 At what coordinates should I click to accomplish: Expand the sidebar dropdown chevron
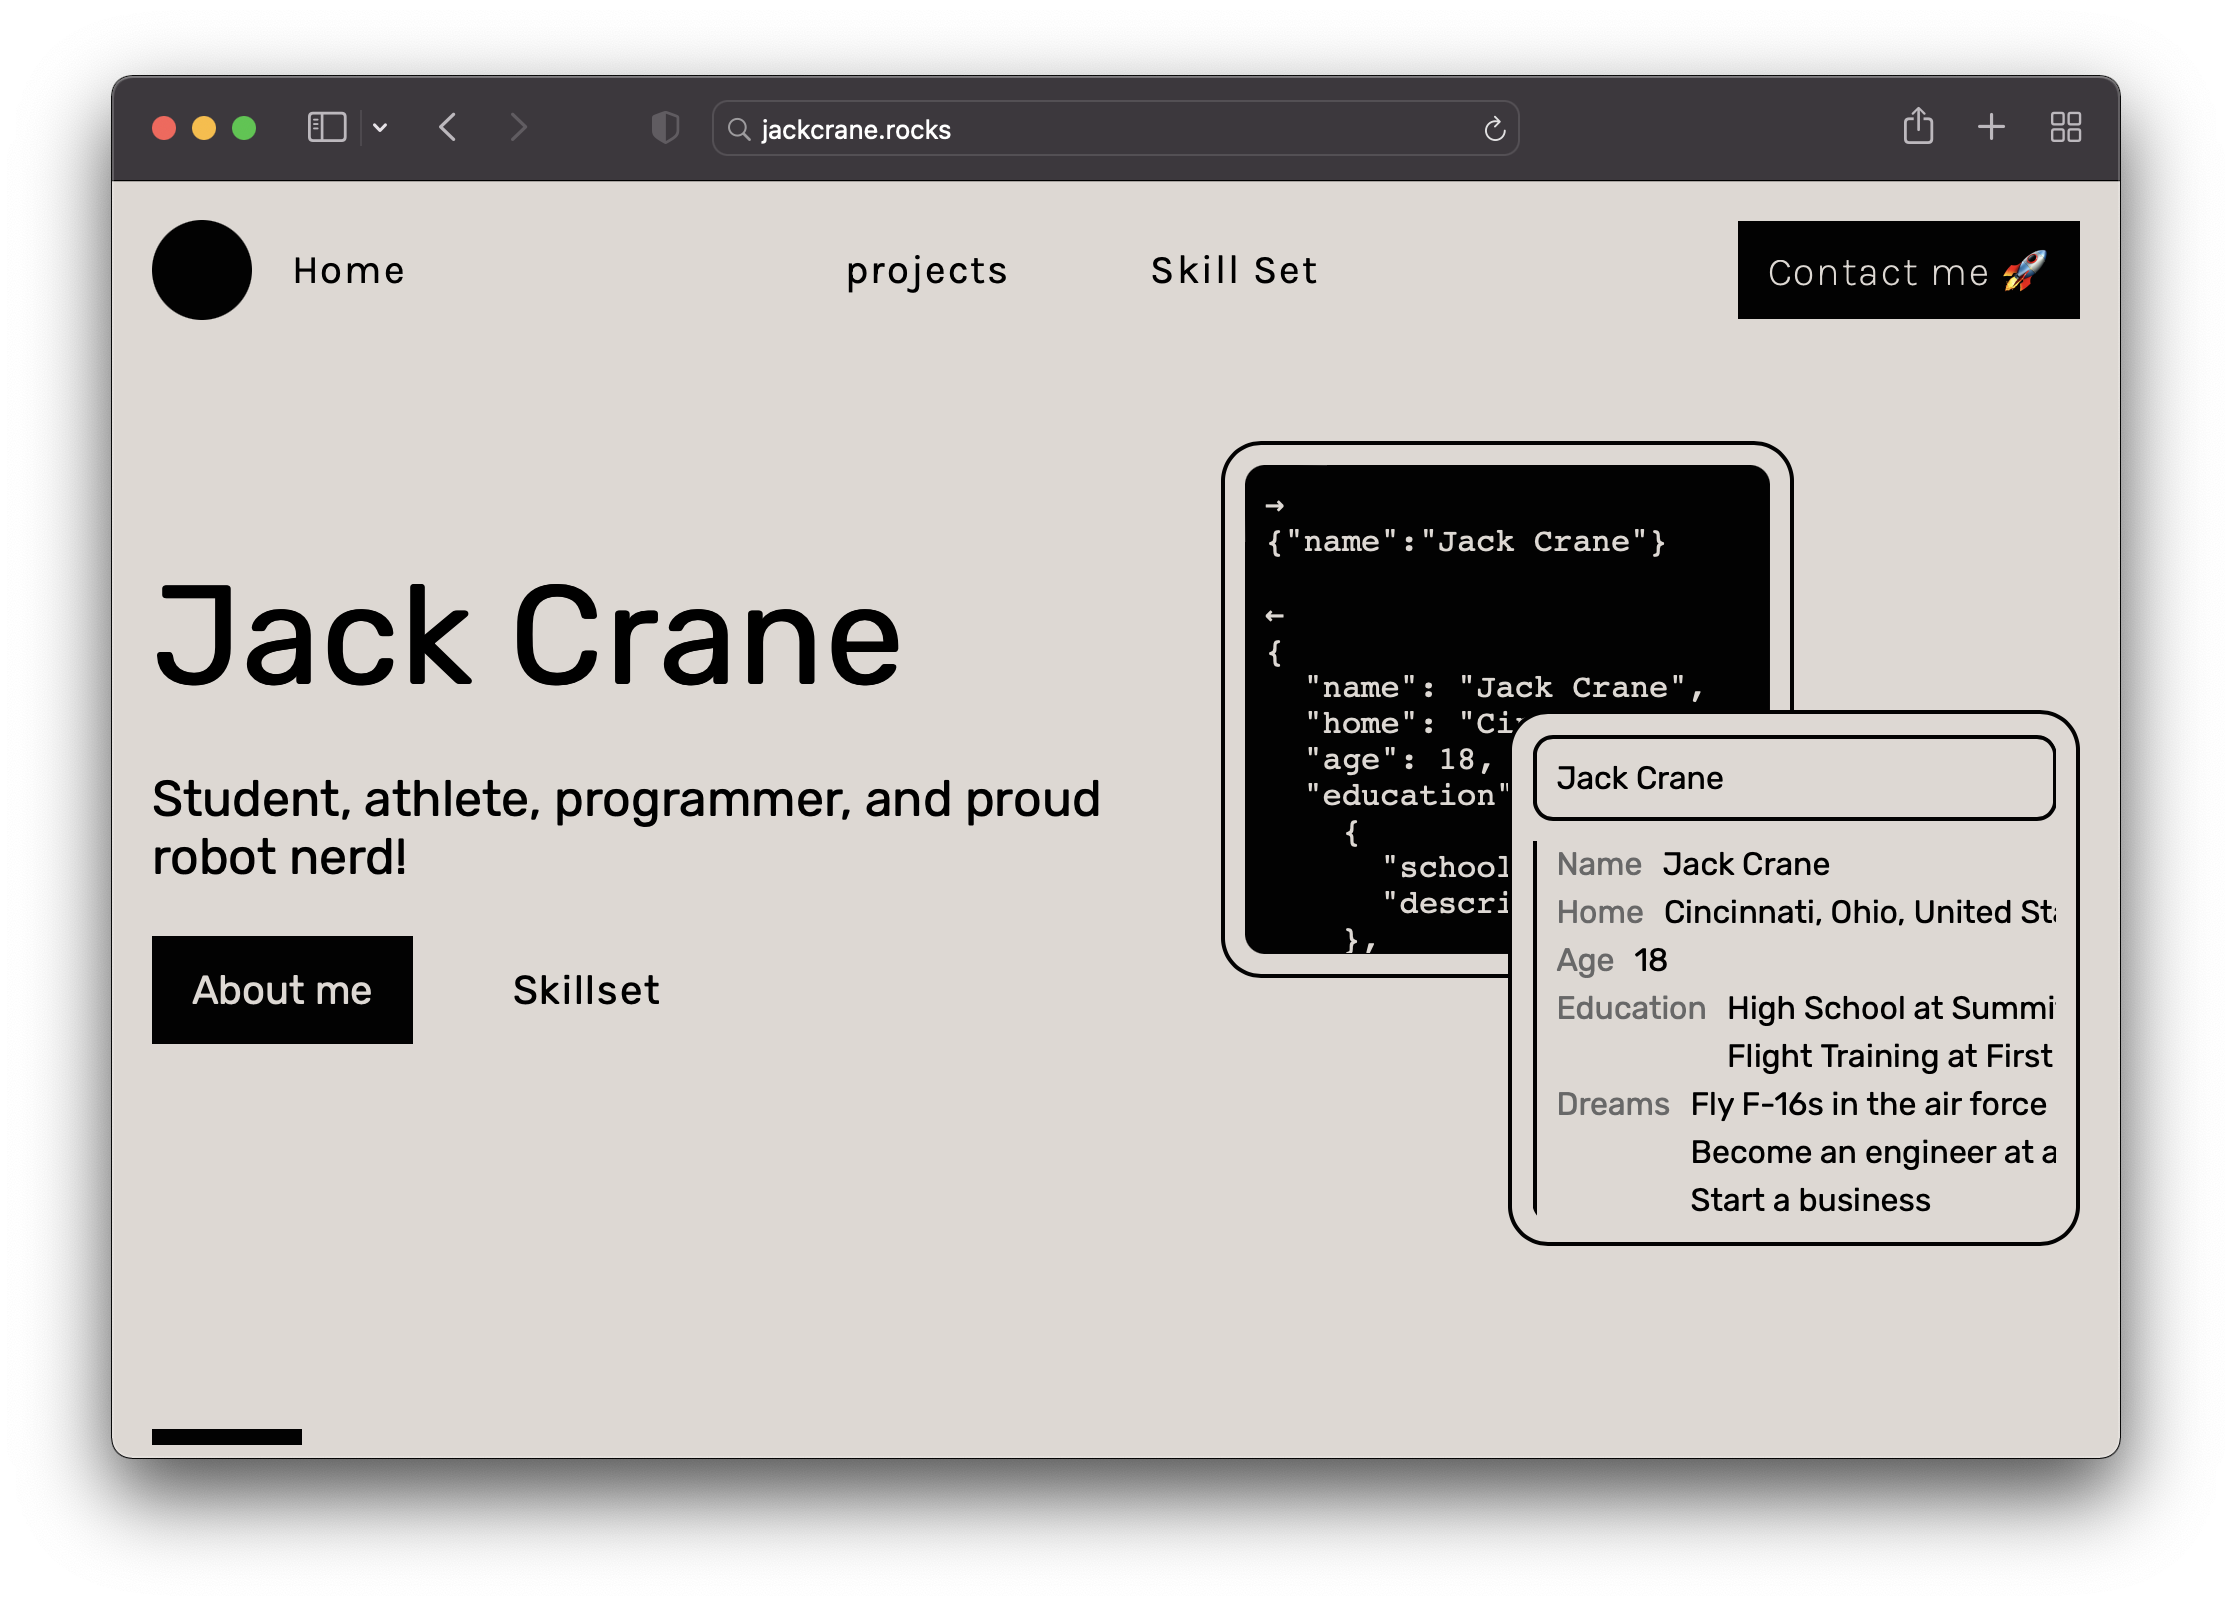[x=380, y=127]
